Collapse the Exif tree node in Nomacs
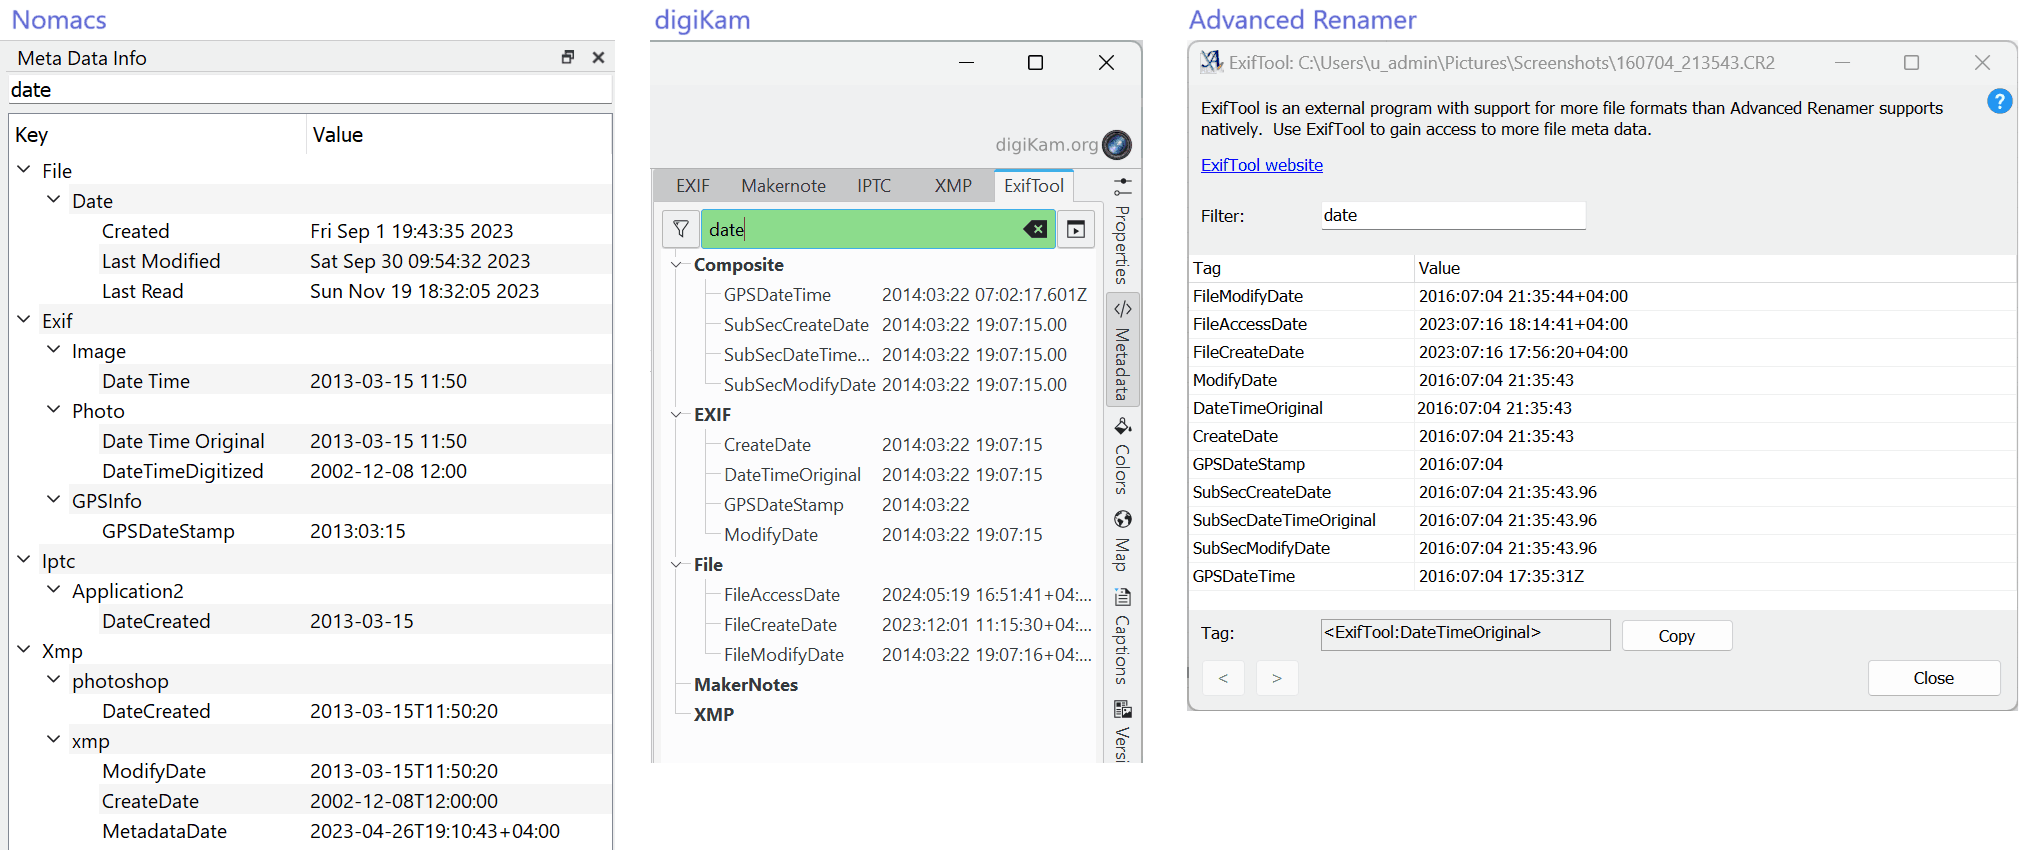 click(24, 320)
